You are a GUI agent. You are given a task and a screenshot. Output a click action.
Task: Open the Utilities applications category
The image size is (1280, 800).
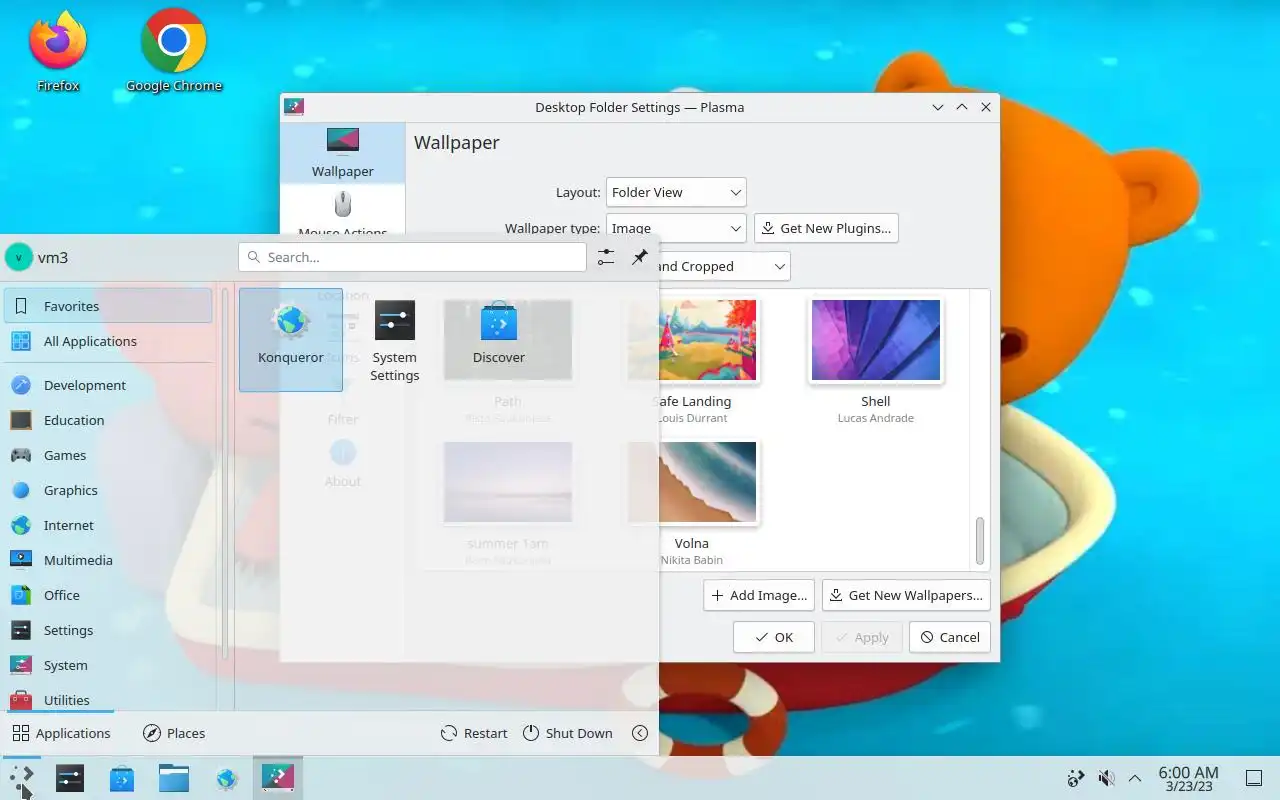click(108, 699)
